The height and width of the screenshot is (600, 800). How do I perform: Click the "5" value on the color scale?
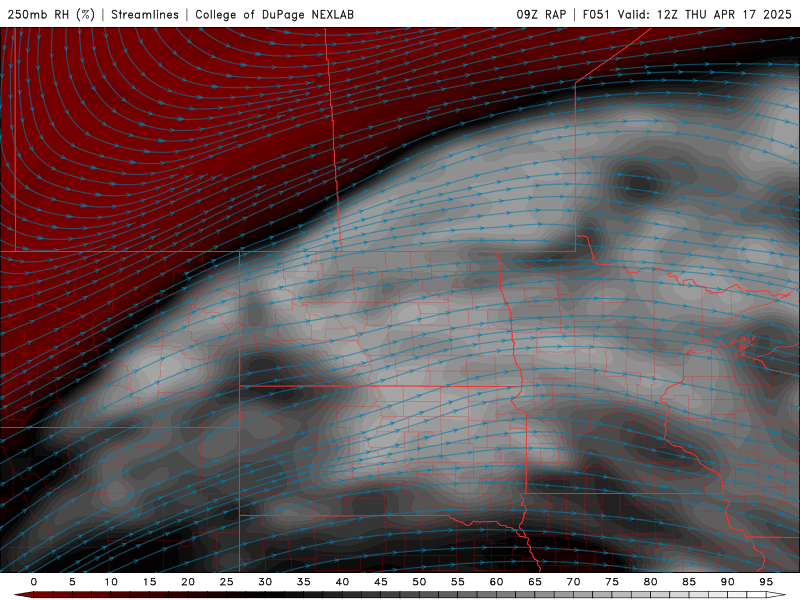pos(72,582)
